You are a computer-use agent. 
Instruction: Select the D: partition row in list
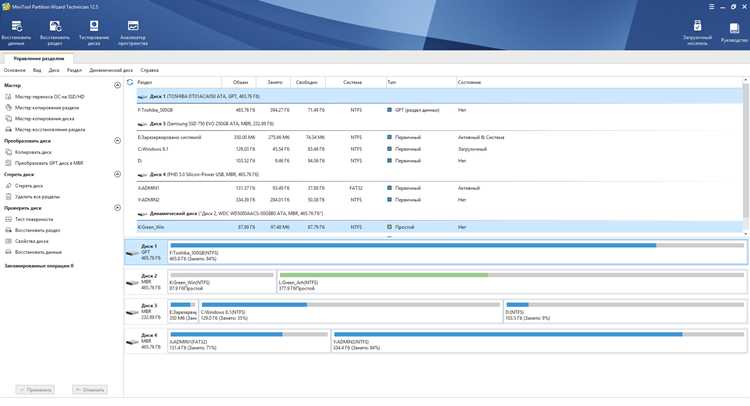coord(439,161)
